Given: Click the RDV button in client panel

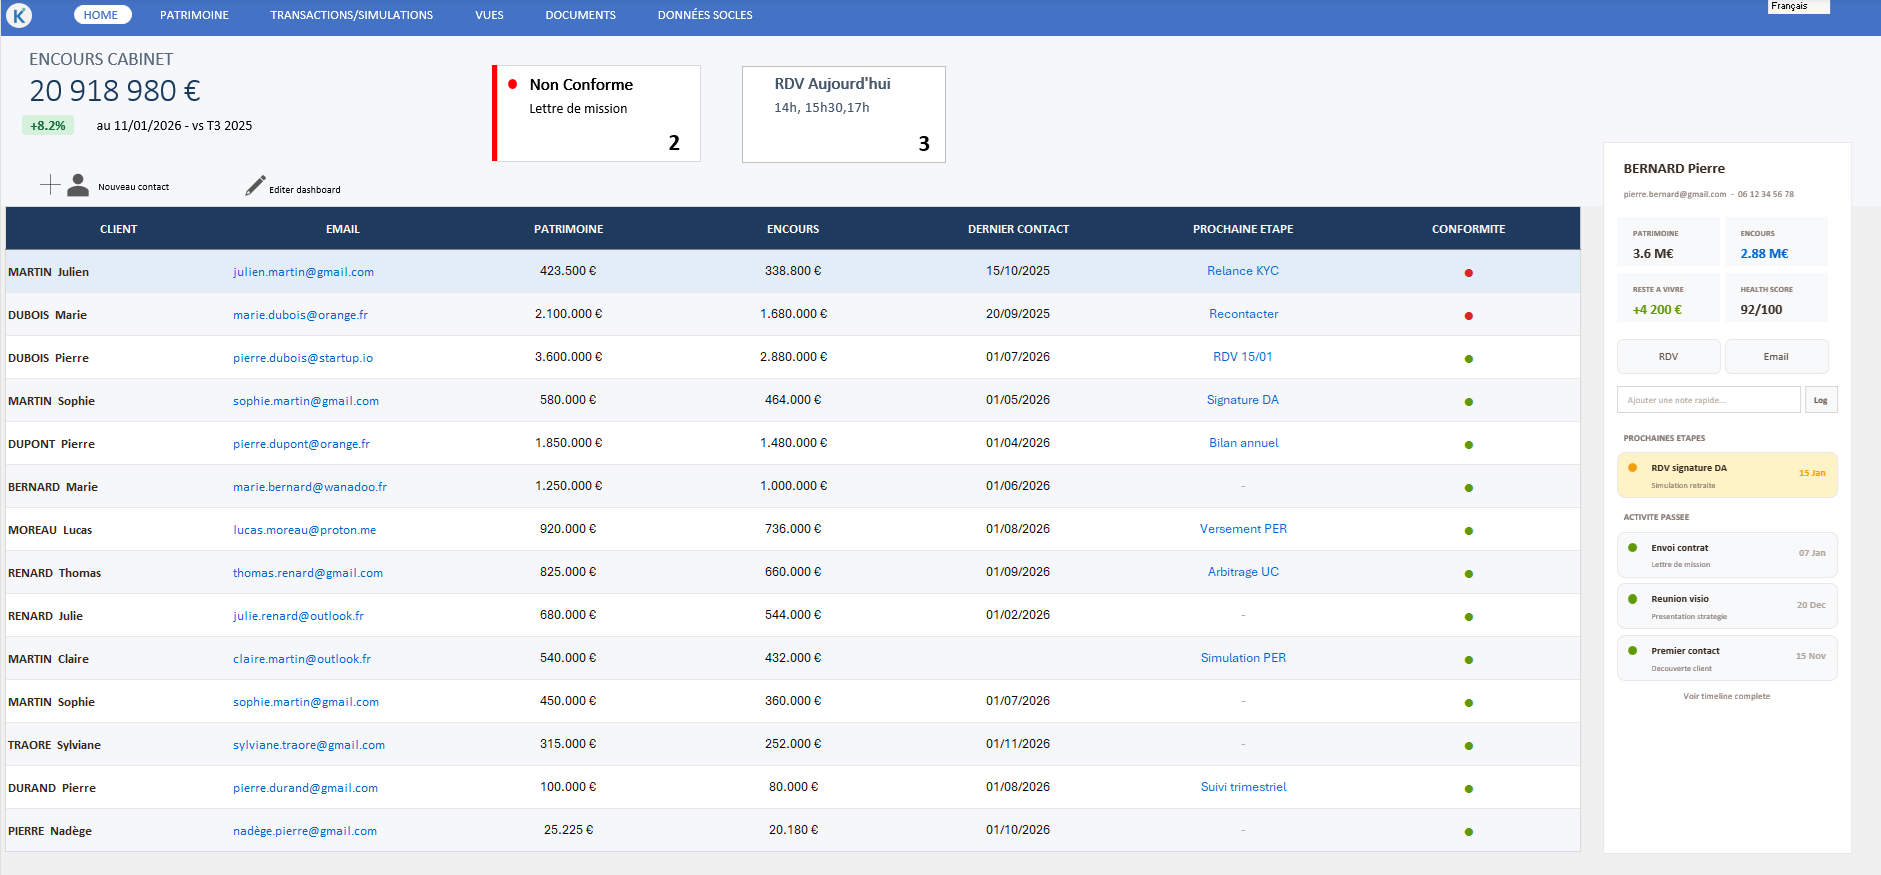Looking at the screenshot, I should click(x=1668, y=356).
